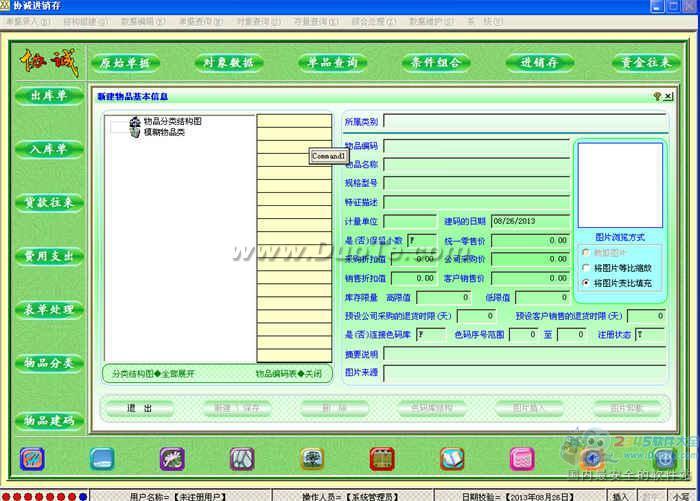Viewport: 700px width, 501px height.
Task: Expand 分类结构图 全部展开 link
Action: (153, 374)
